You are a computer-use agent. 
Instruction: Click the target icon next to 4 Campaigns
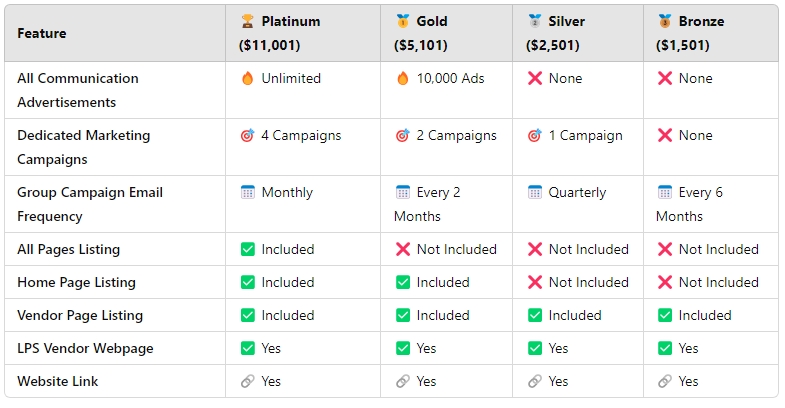point(247,136)
